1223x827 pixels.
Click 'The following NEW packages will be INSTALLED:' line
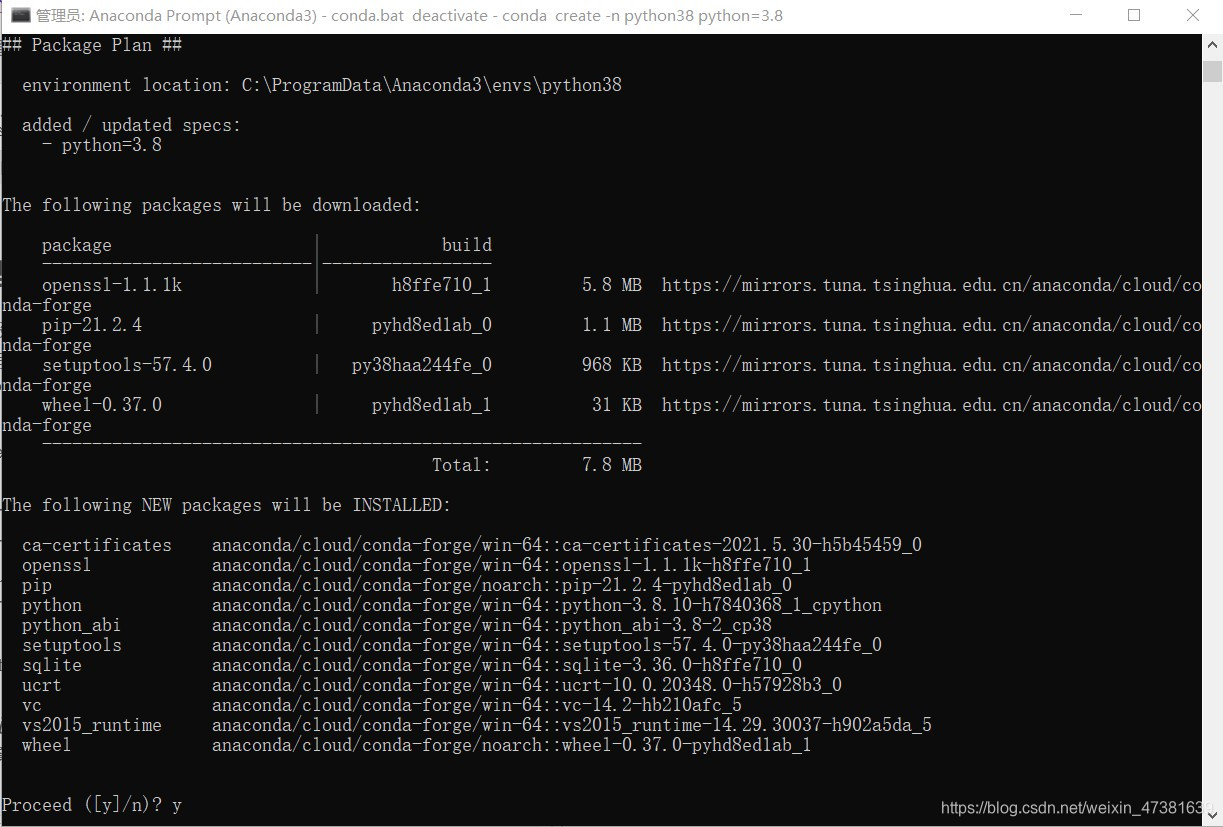click(x=227, y=505)
